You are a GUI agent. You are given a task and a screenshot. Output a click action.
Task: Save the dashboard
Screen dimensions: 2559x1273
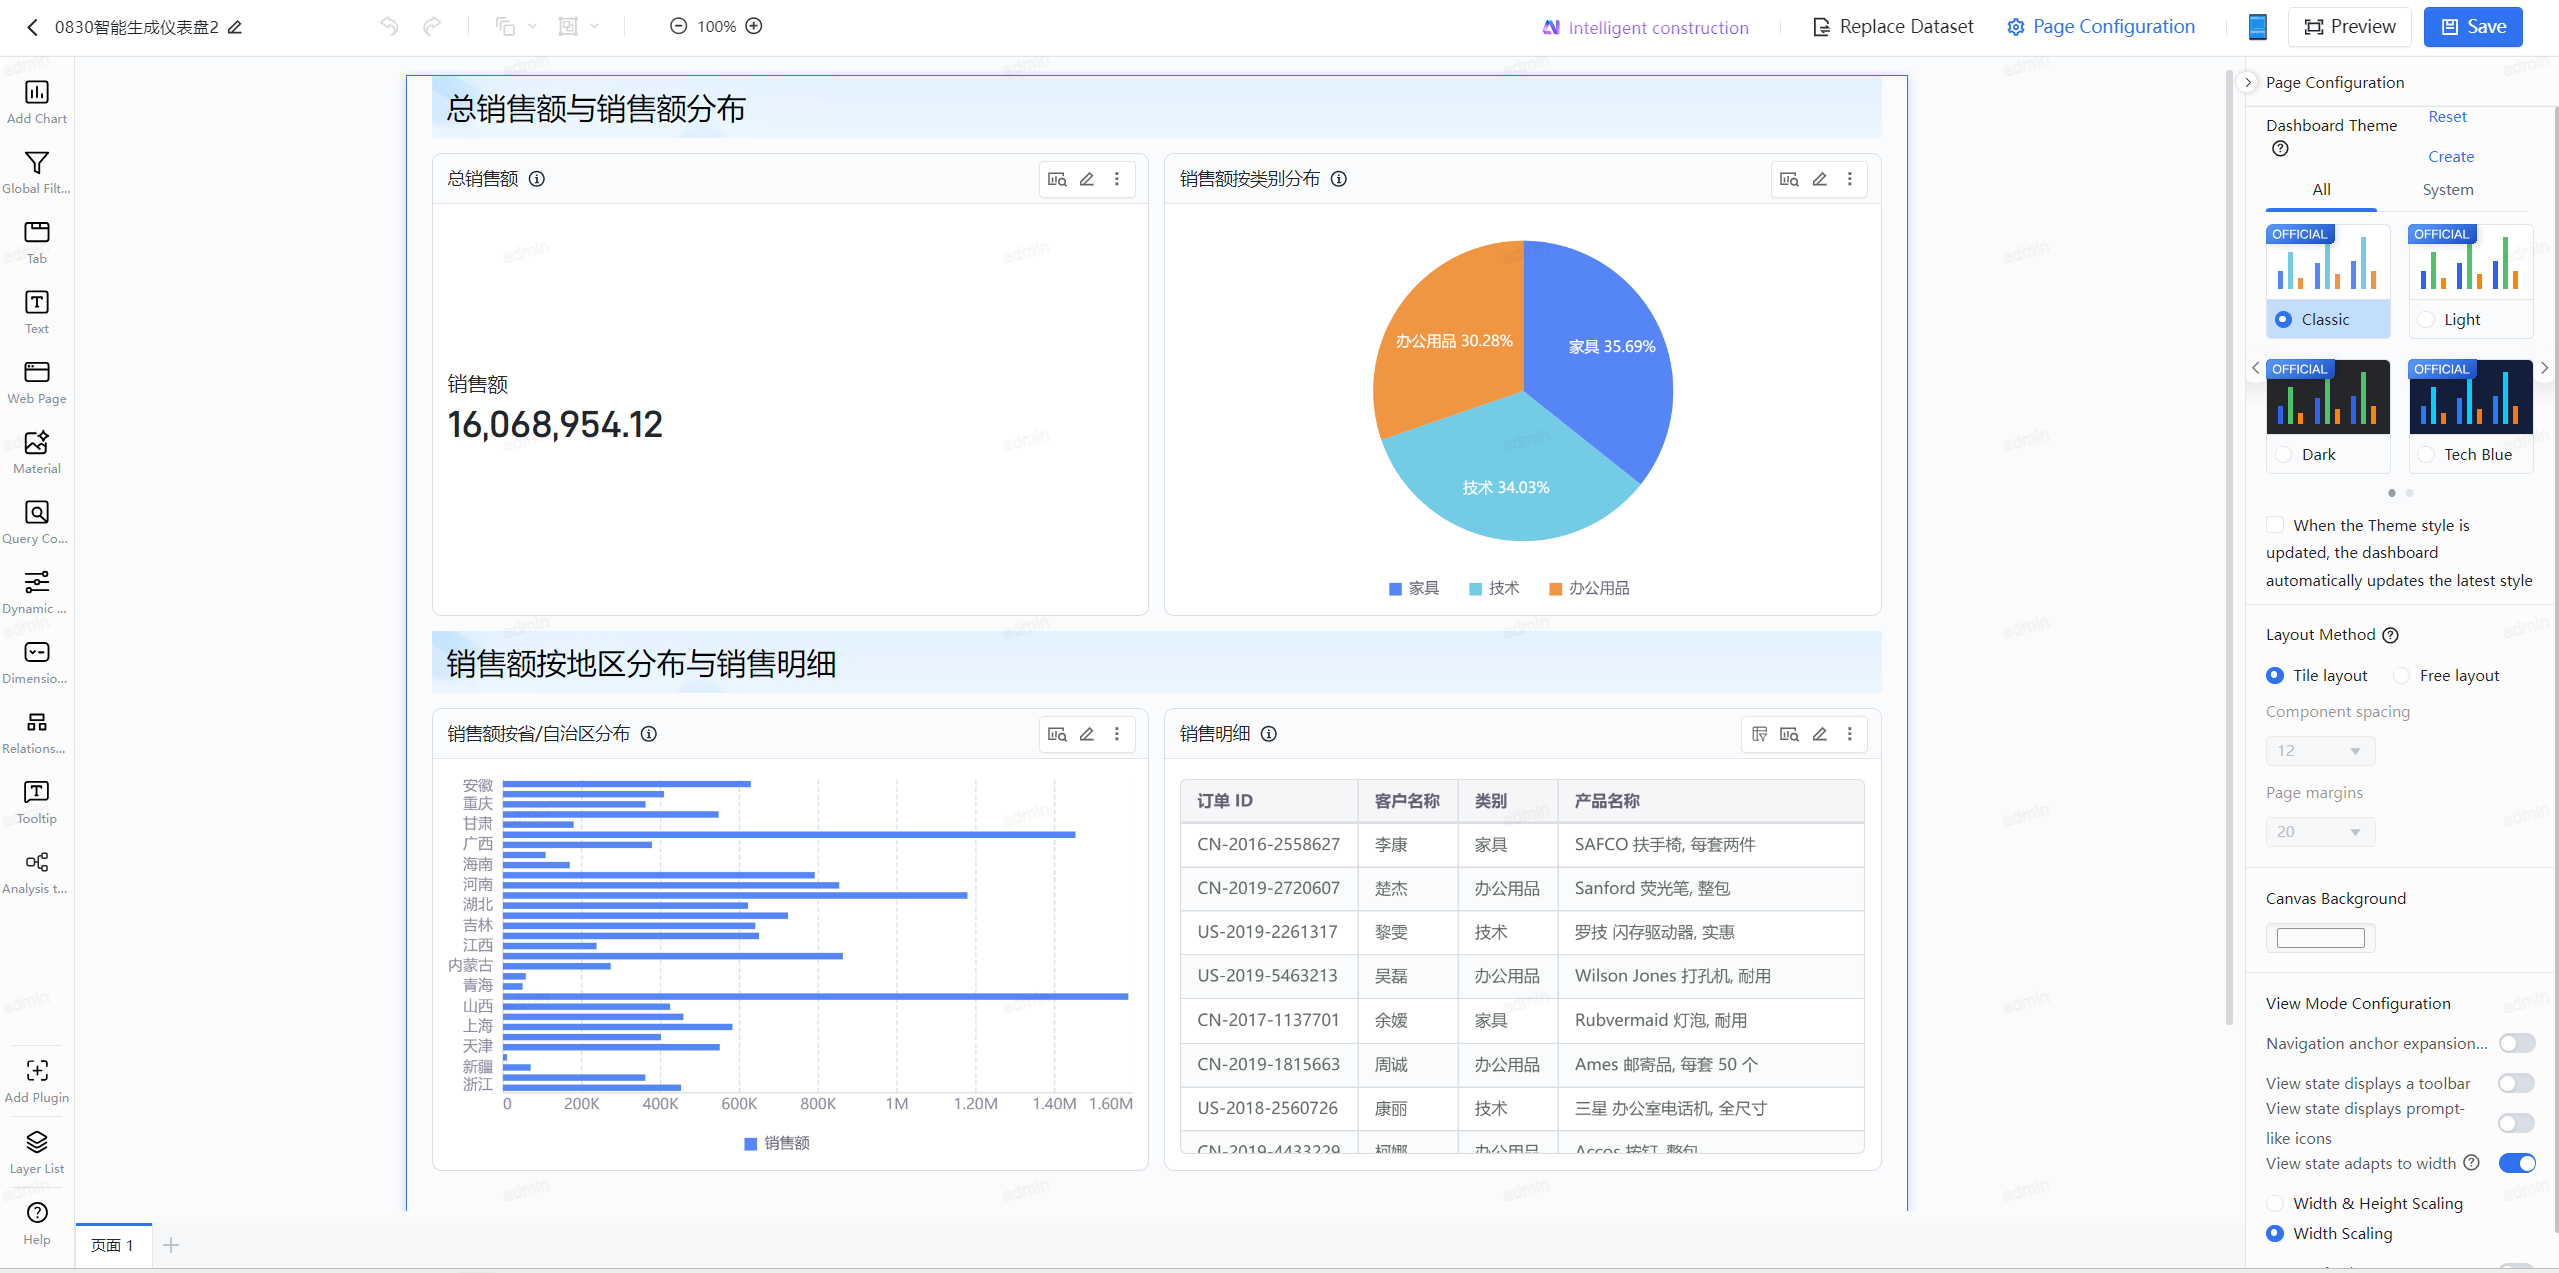2472,27
